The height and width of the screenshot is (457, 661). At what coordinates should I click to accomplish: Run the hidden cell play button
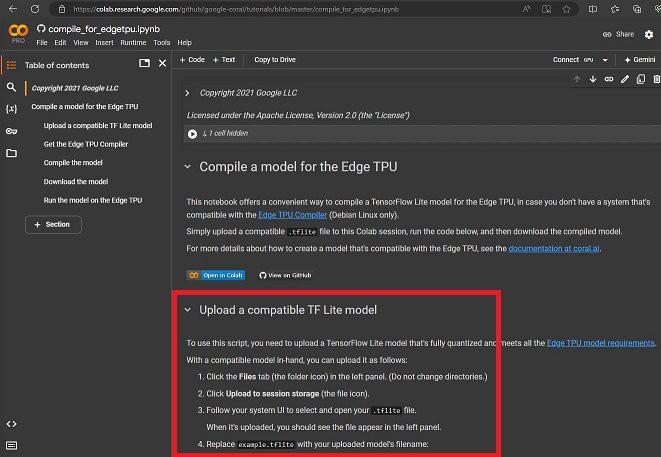[x=192, y=134]
